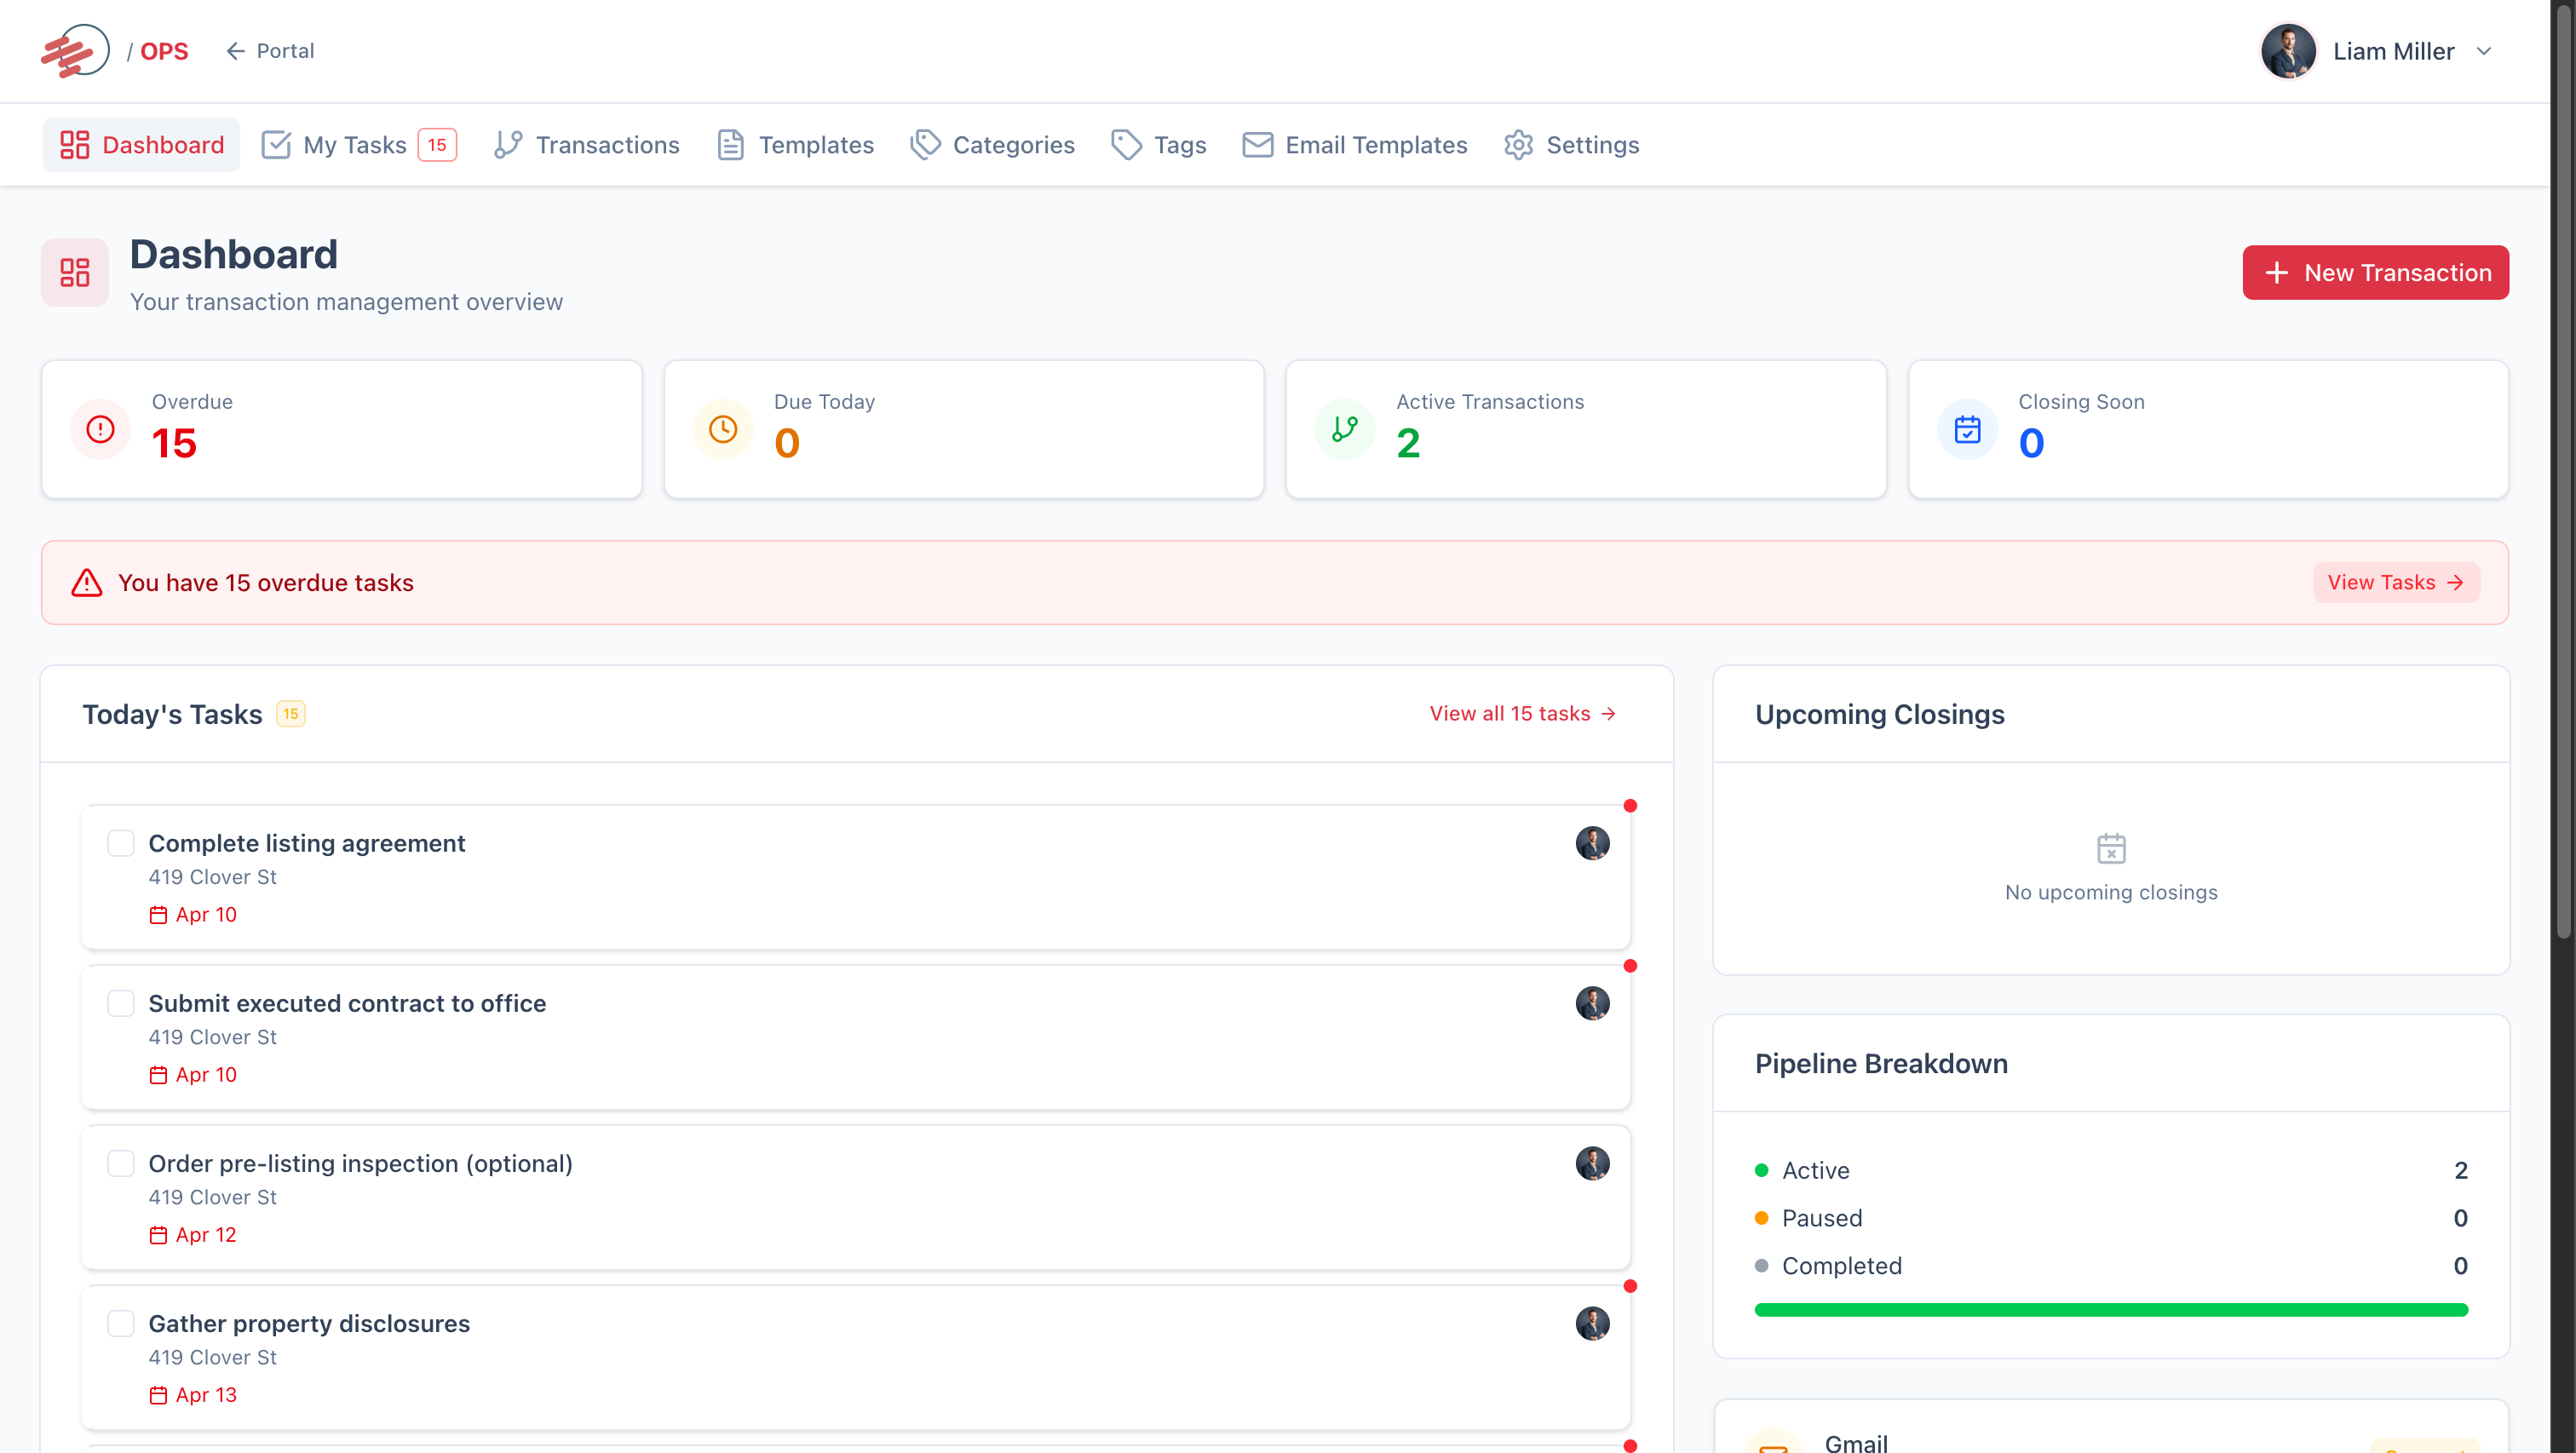Select the Categories tab
This screenshot has width=2576, height=1453.
993,145
